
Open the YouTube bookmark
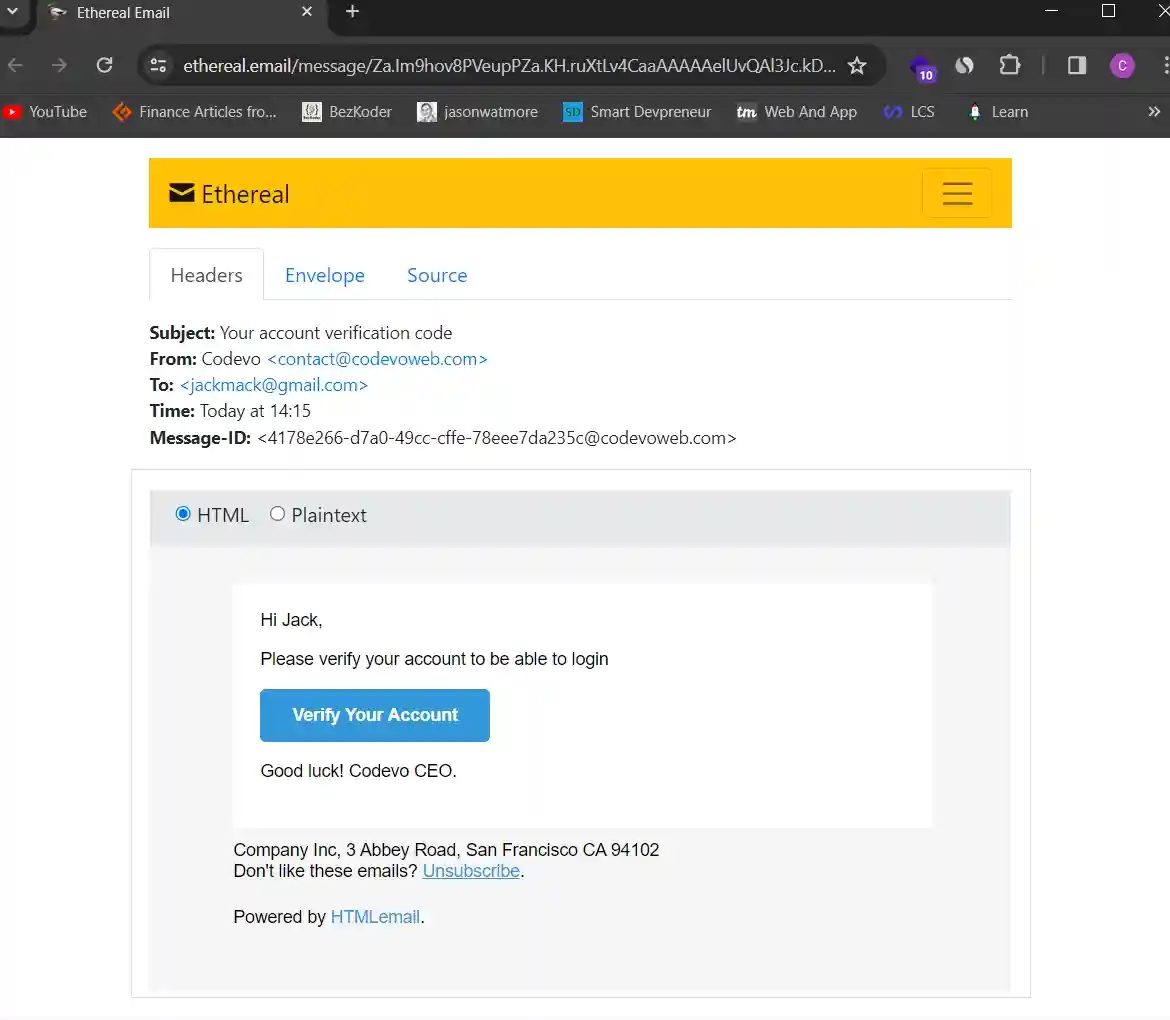46,112
